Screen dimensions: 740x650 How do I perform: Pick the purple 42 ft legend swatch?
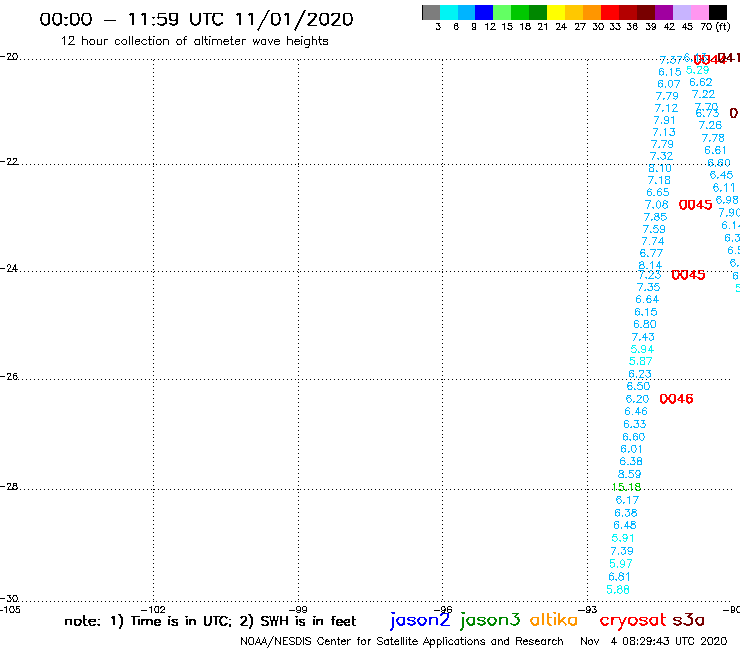pyautogui.click(x=664, y=12)
